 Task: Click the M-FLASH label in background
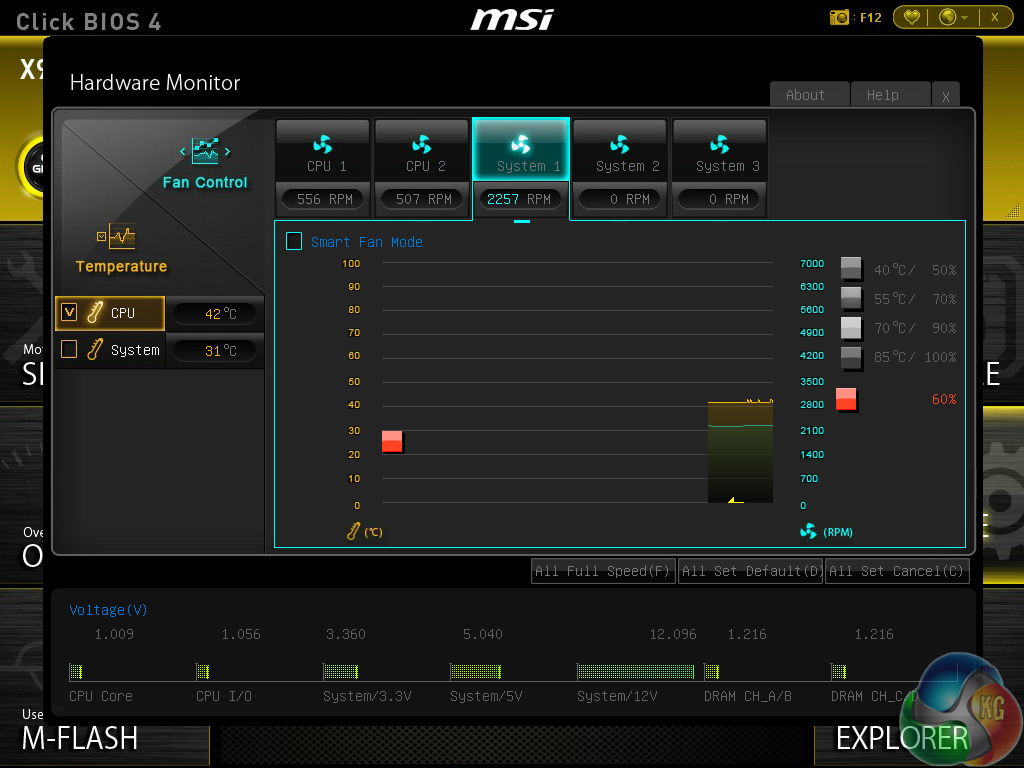pyautogui.click(x=80, y=739)
